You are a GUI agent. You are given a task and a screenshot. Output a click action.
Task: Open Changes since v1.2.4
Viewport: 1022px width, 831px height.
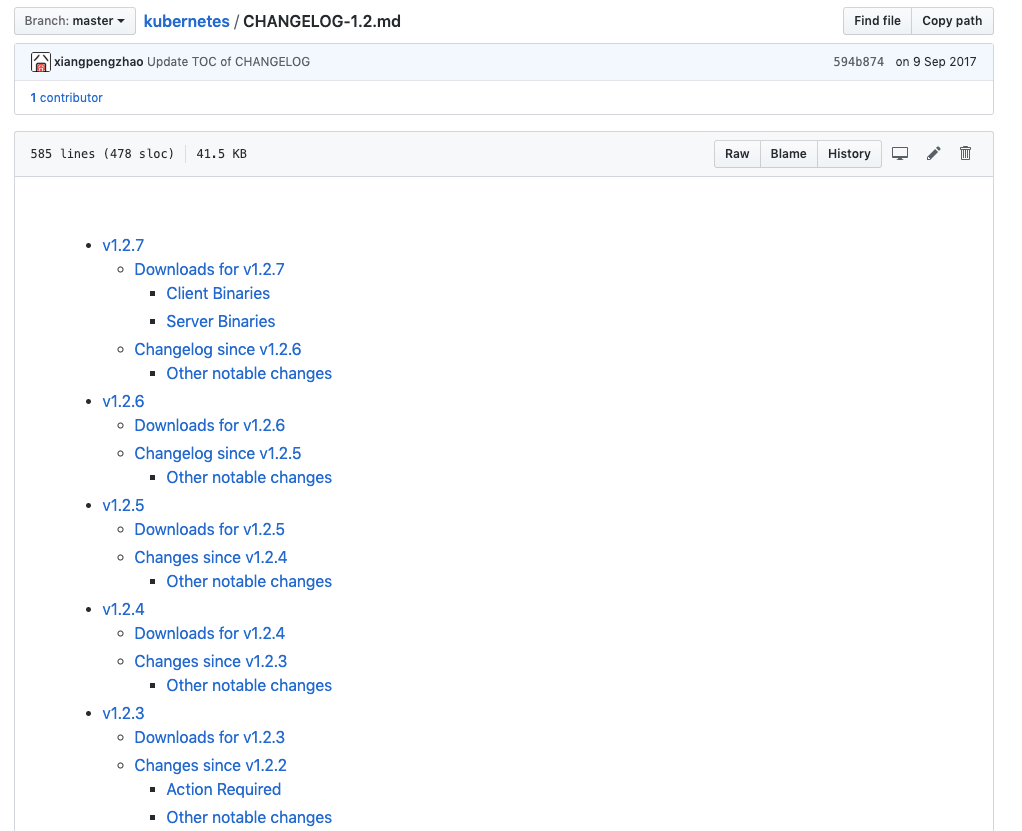(x=211, y=557)
